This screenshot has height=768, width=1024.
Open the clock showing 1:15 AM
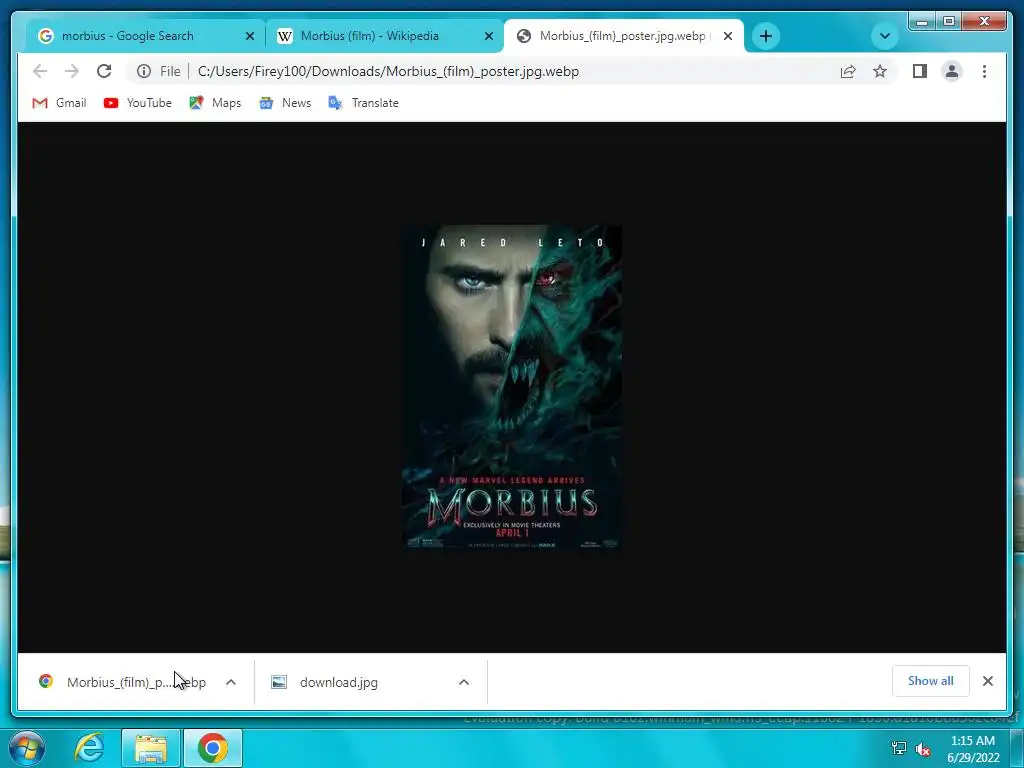tap(973, 749)
